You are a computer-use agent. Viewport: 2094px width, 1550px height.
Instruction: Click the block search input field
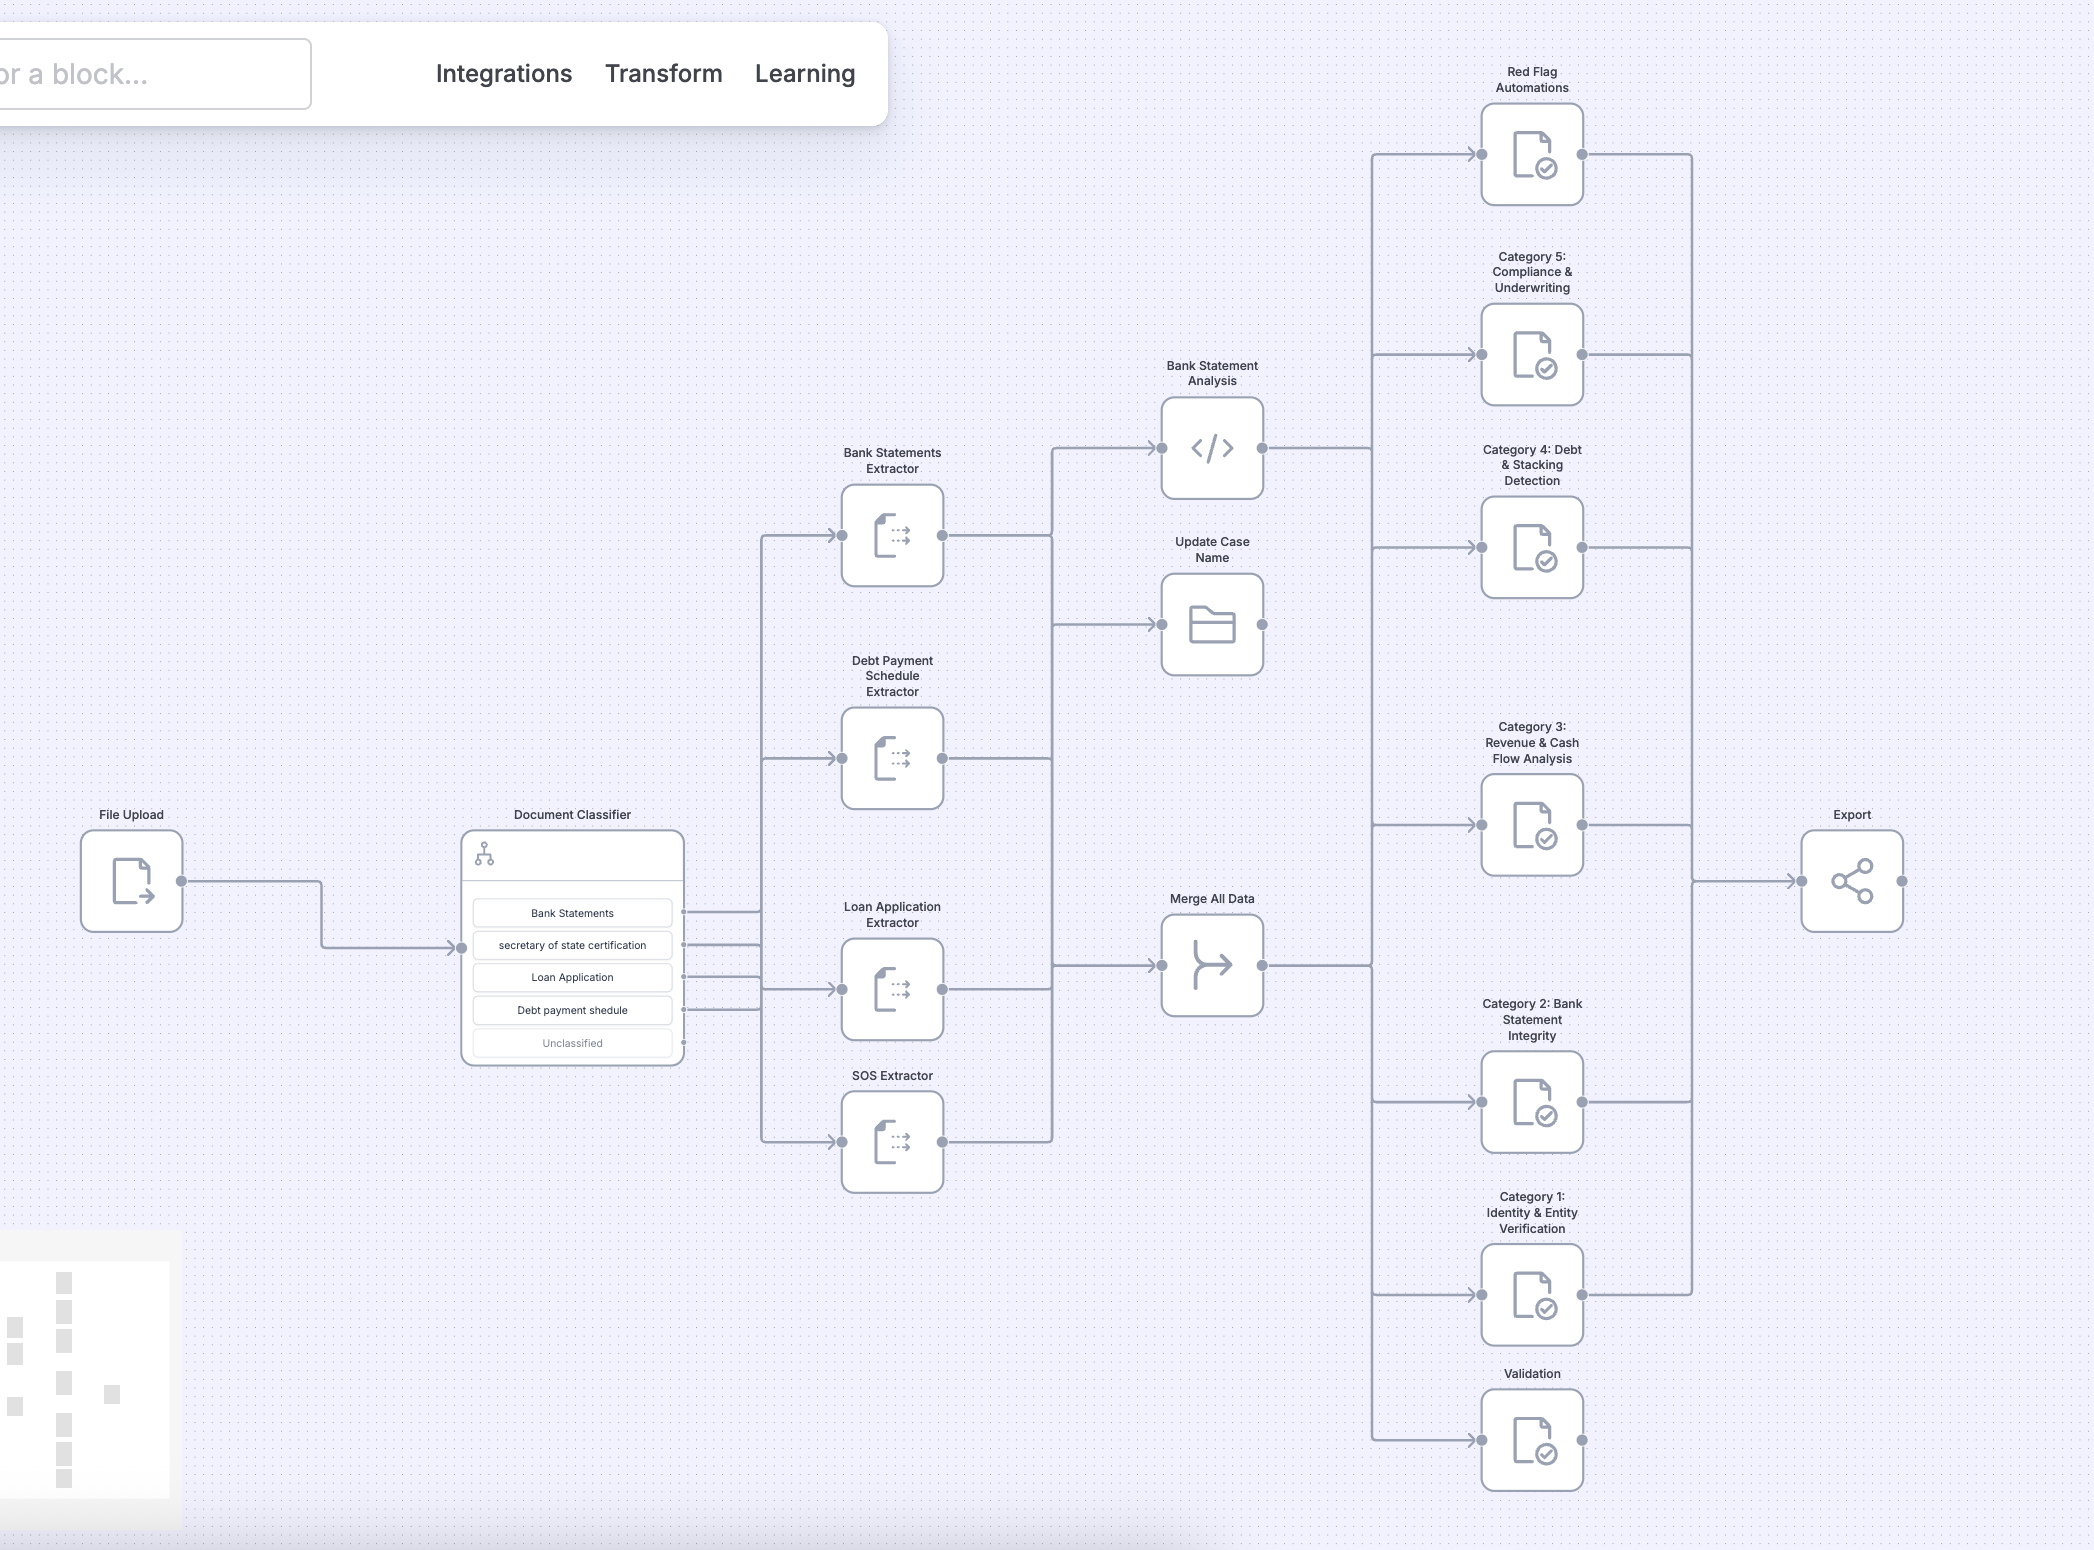[150, 74]
